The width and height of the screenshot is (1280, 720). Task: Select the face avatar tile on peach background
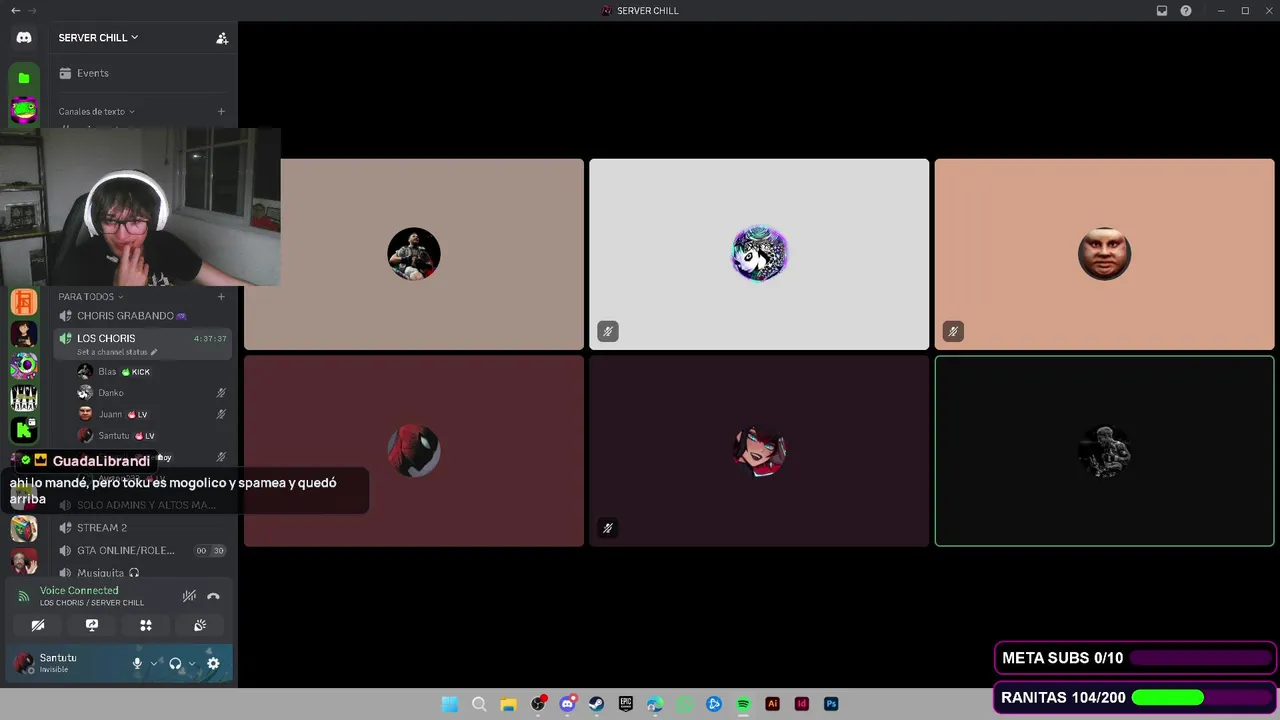point(1105,254)
